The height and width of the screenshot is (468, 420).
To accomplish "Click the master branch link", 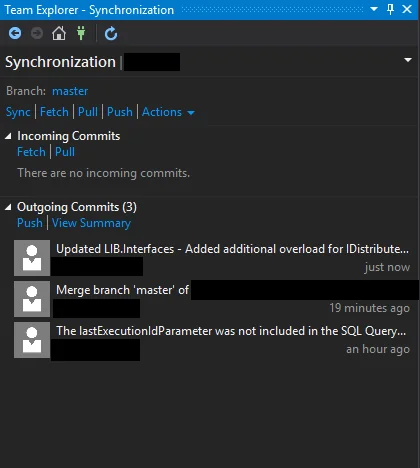I will [x=70, y=91].
